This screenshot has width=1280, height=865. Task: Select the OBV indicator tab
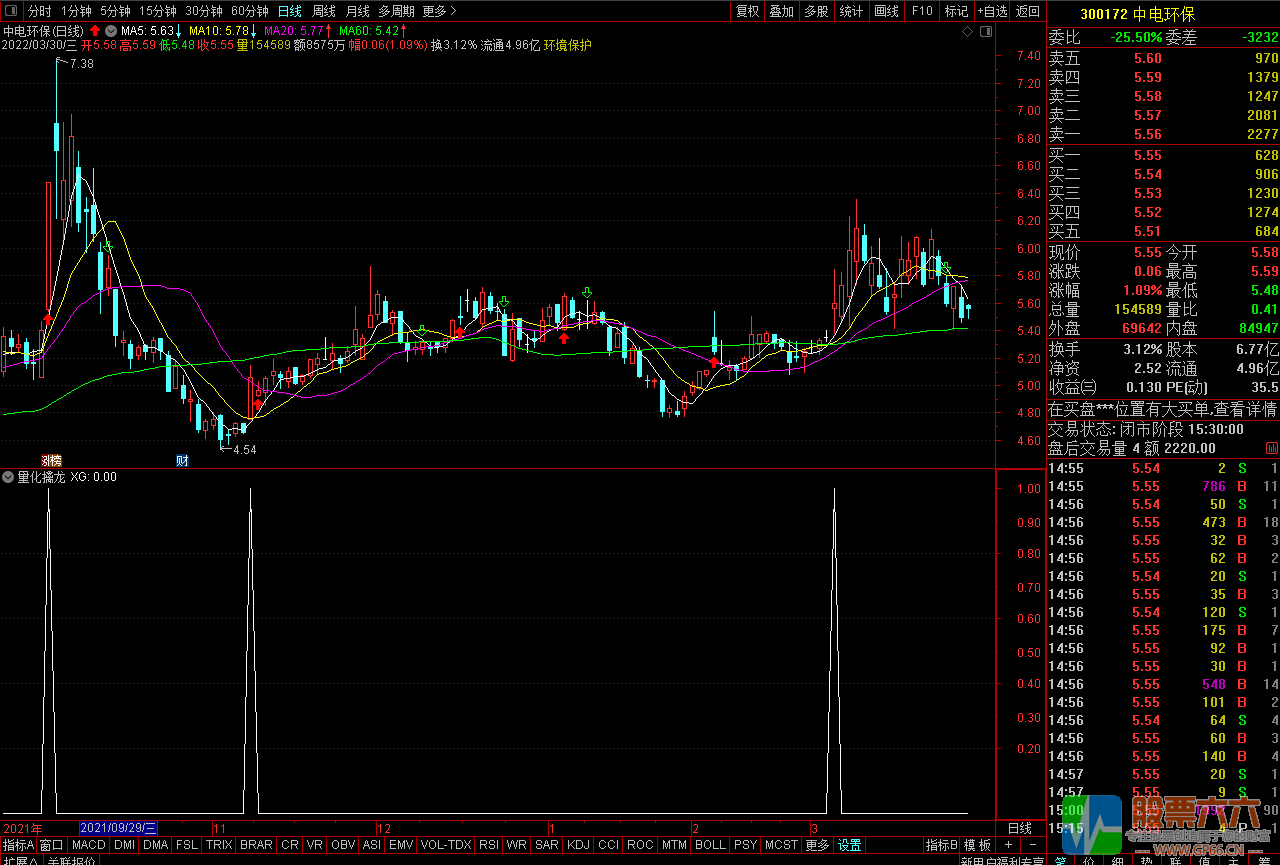pos(343,845)
